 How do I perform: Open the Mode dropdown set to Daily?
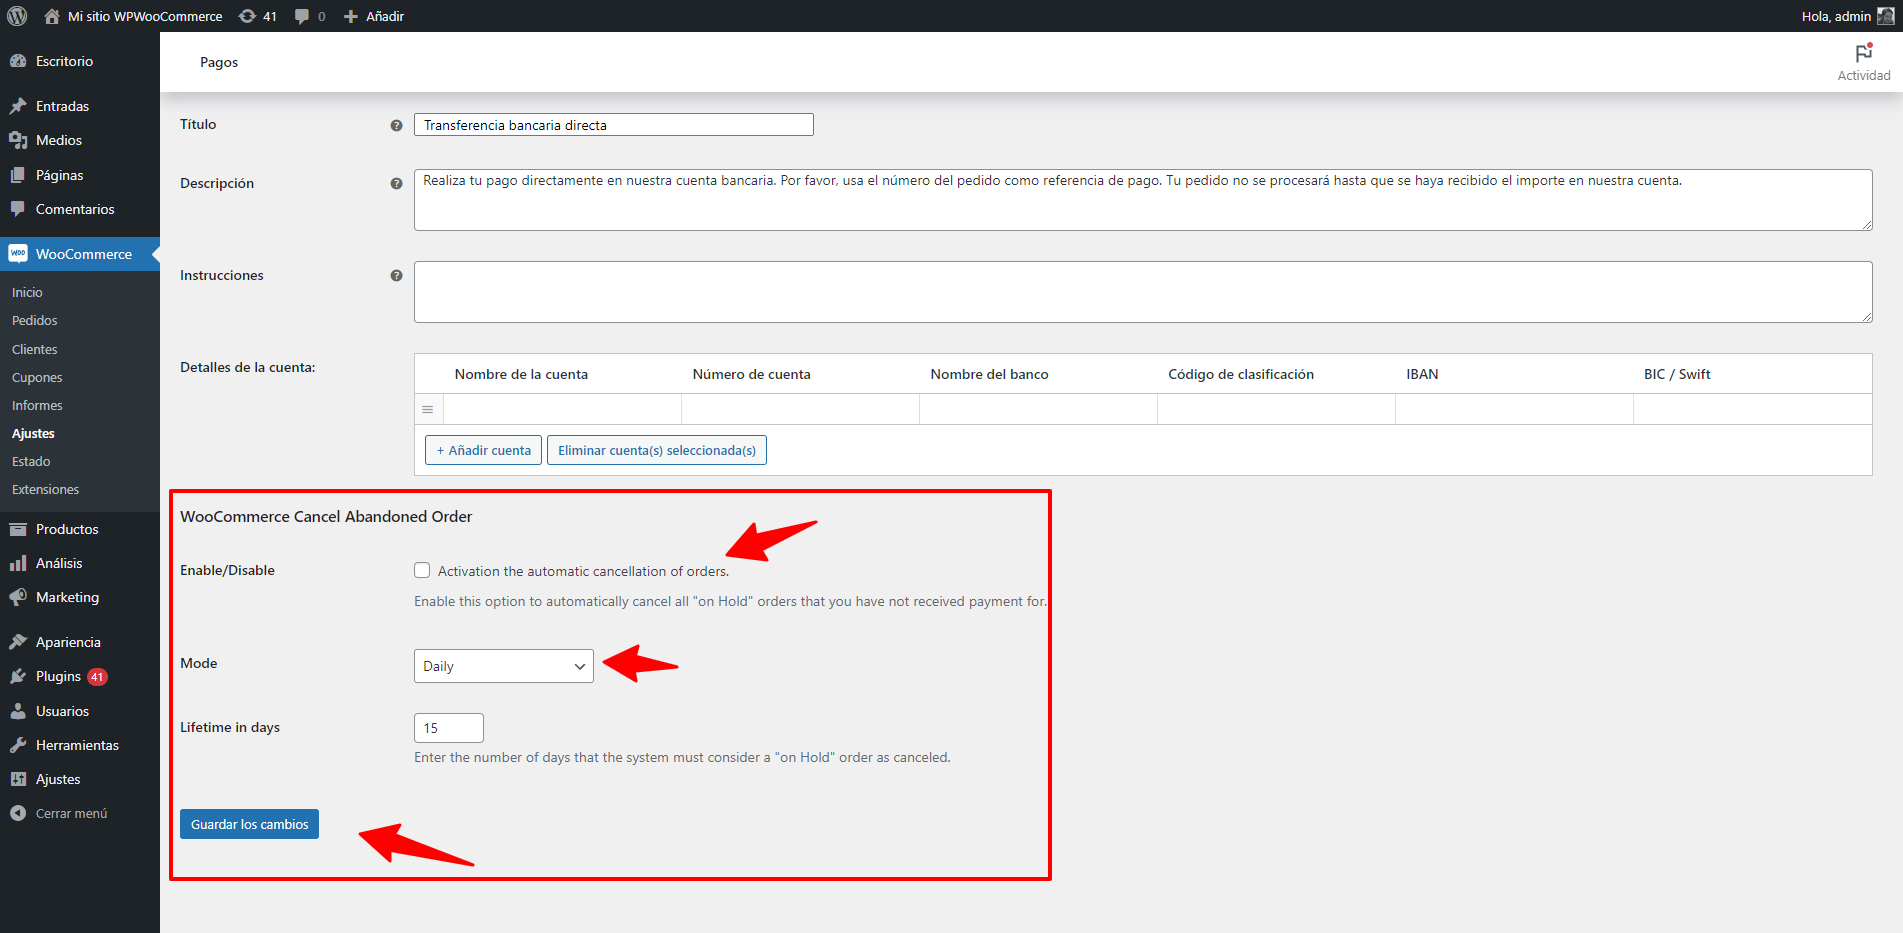click(504, 666)
